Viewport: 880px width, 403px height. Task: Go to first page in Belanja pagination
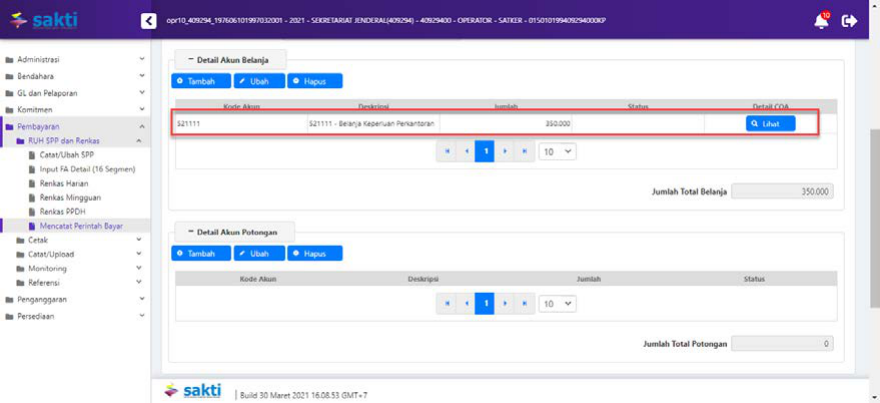(x=447, y=152)
